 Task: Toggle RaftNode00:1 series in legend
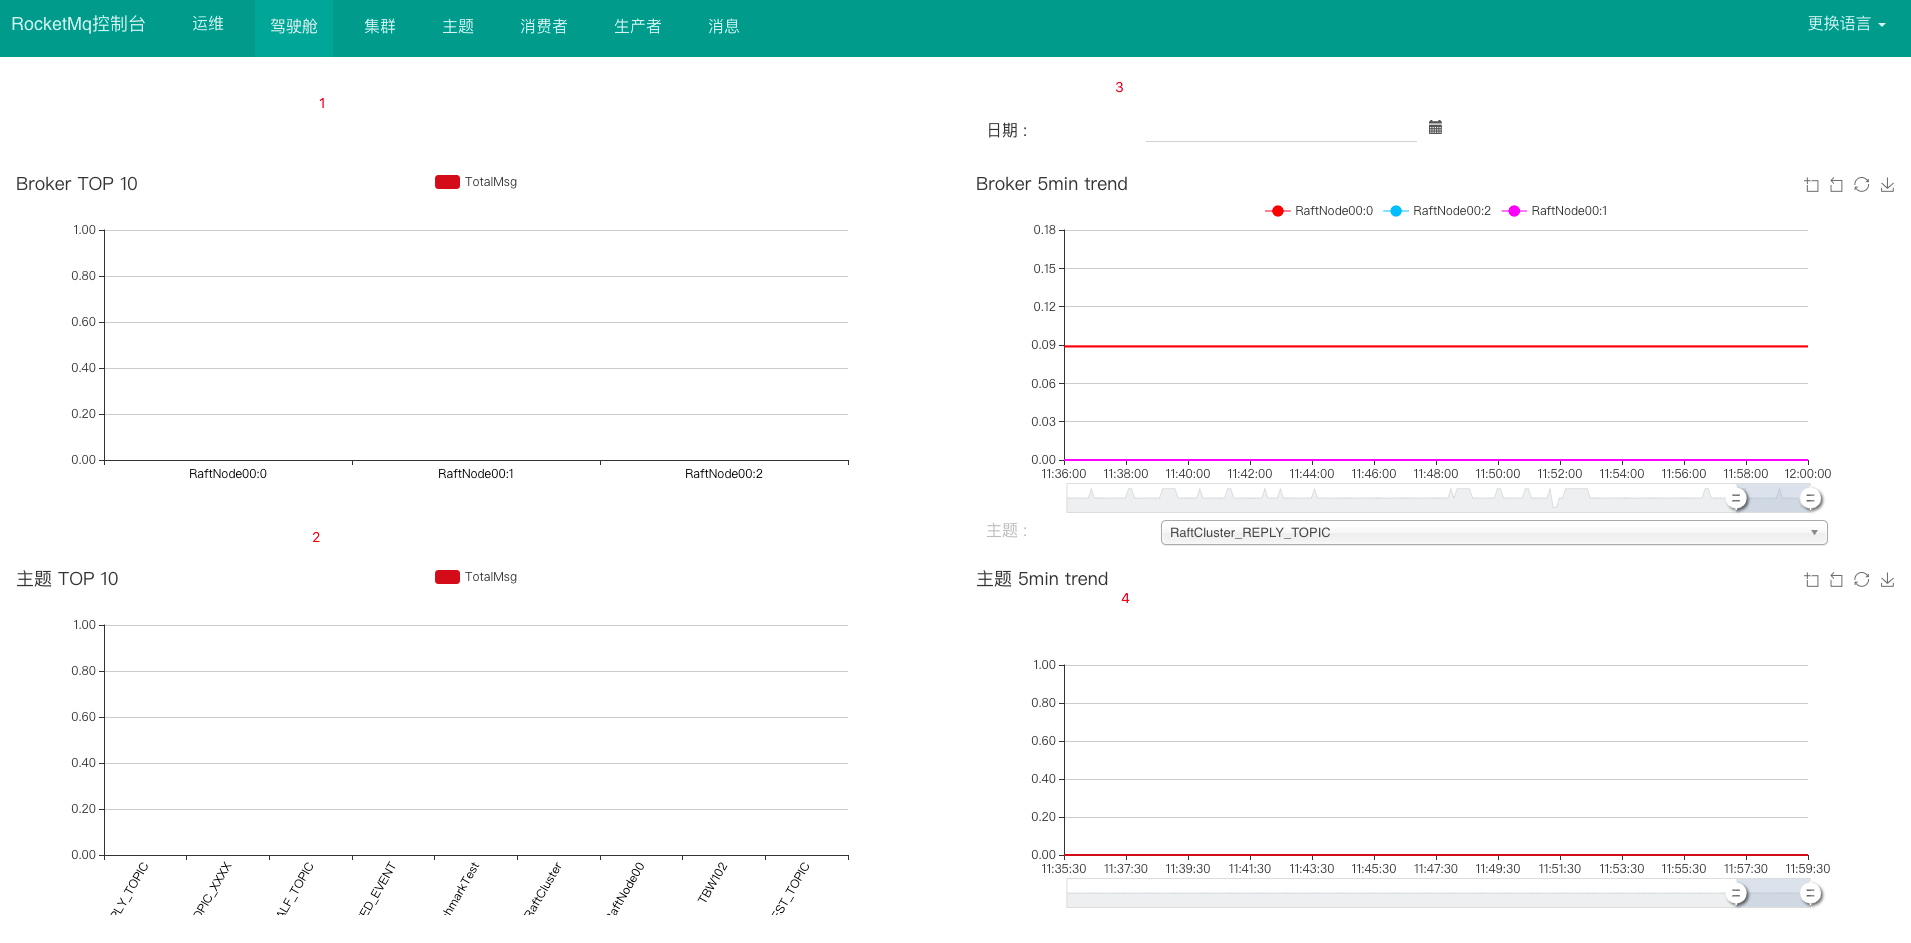[1555, 211]
